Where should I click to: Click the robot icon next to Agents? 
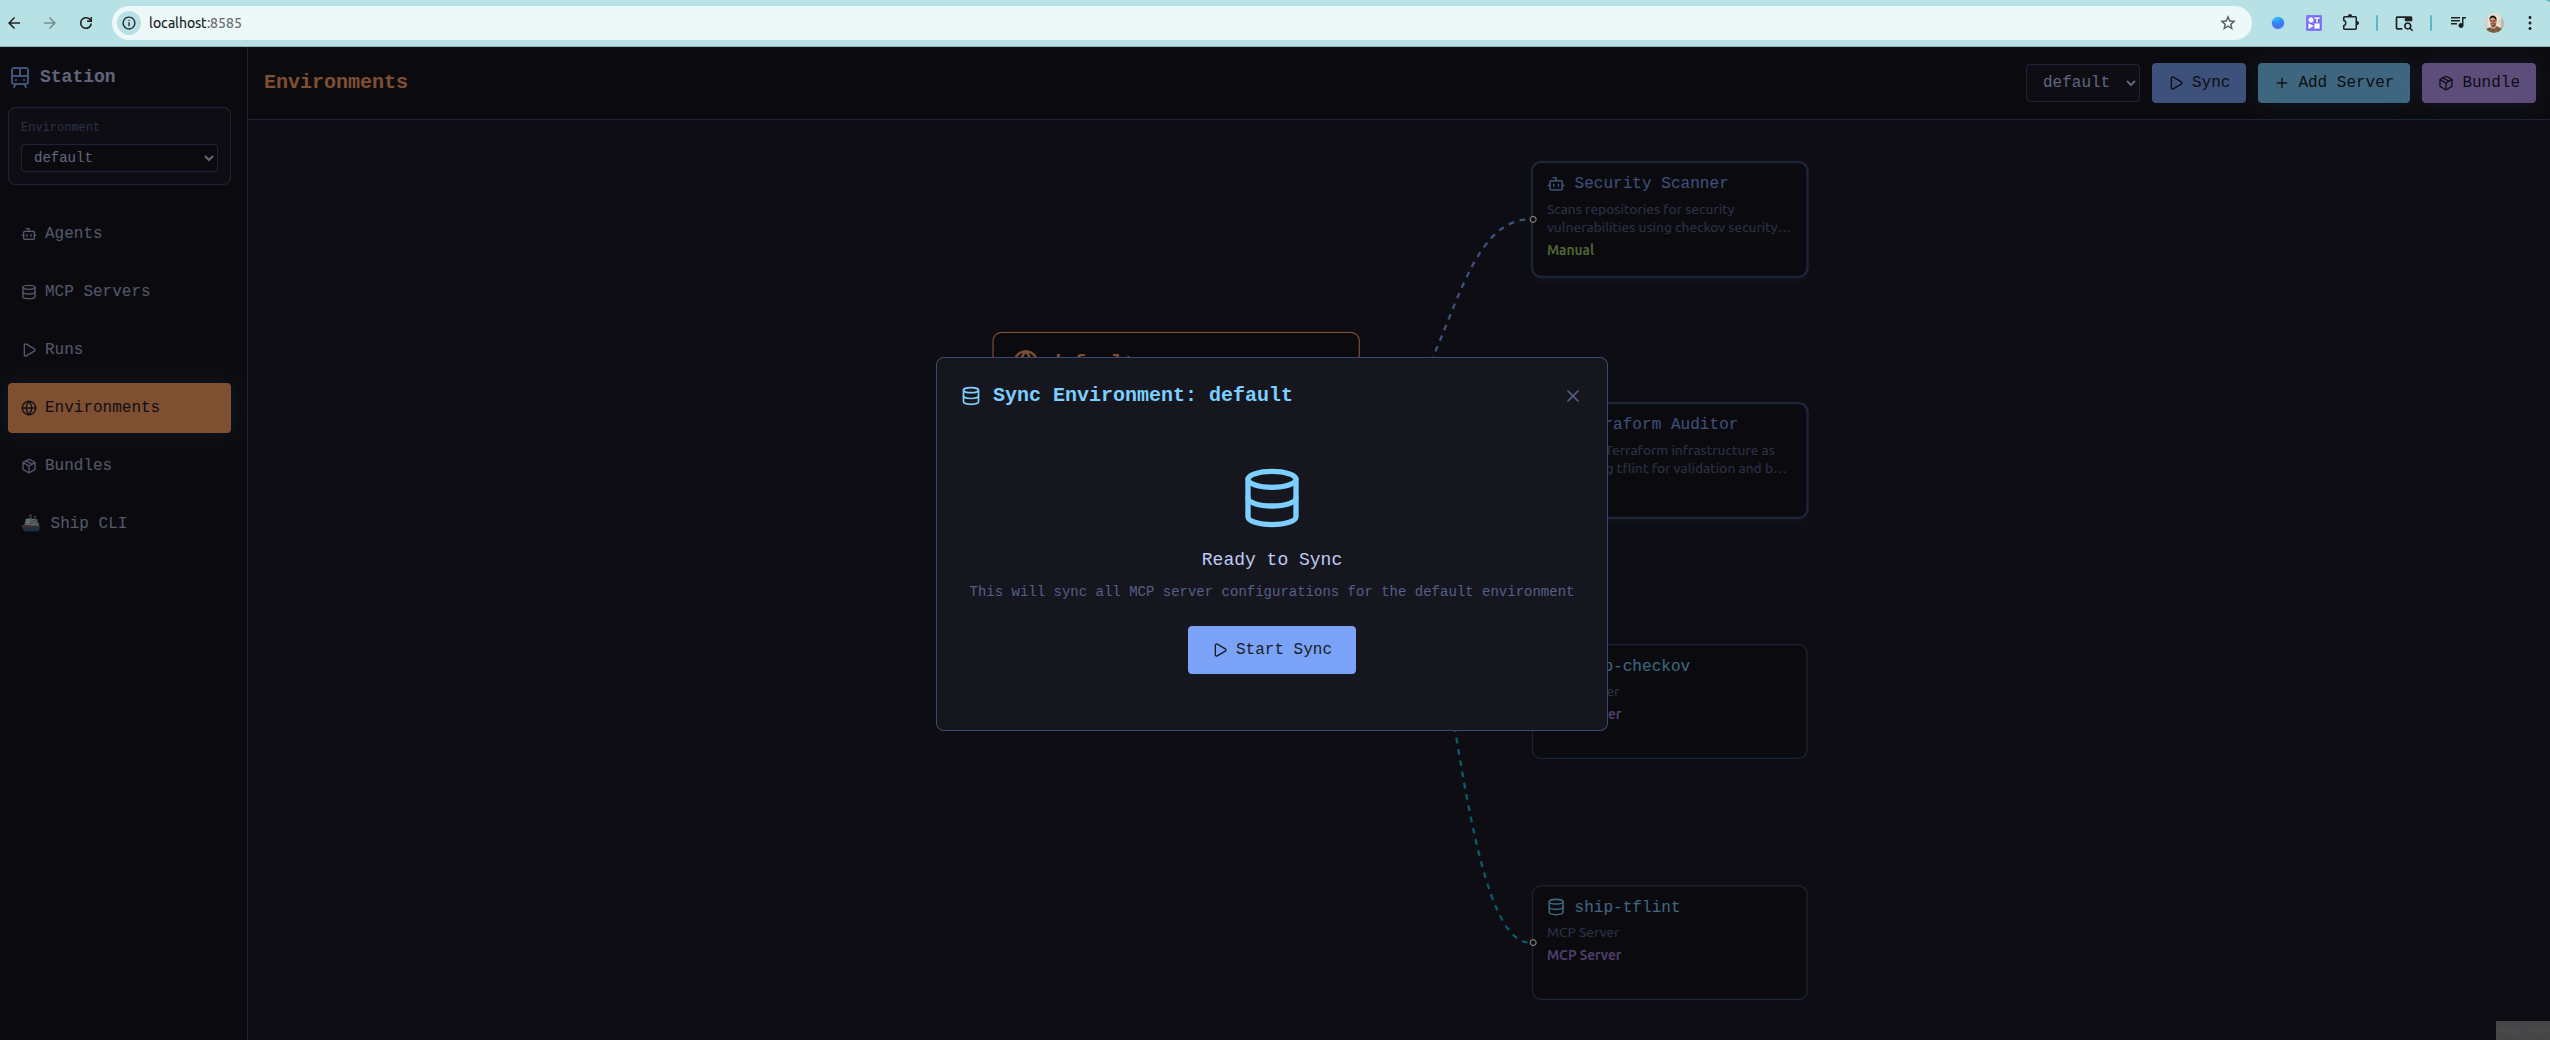29,234
